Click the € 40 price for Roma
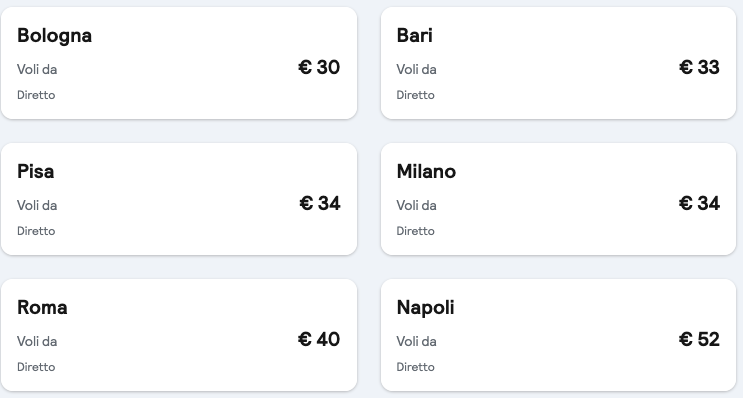This screenshot has height=398, width=743. click(319, 339)
